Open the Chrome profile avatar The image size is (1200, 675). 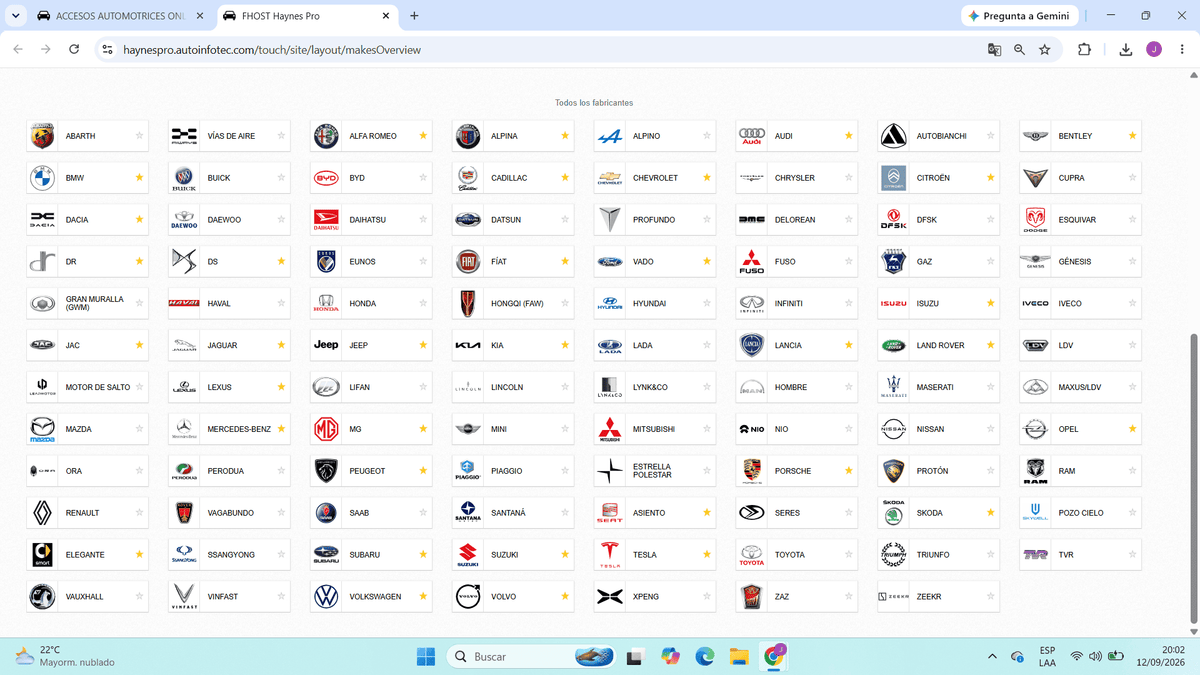coord(1154,49)
